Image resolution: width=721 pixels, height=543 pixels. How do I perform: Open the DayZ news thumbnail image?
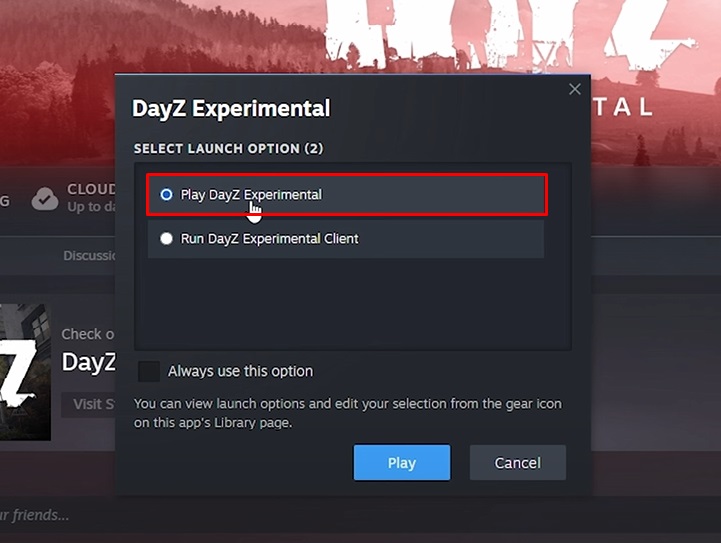point(25,372)
